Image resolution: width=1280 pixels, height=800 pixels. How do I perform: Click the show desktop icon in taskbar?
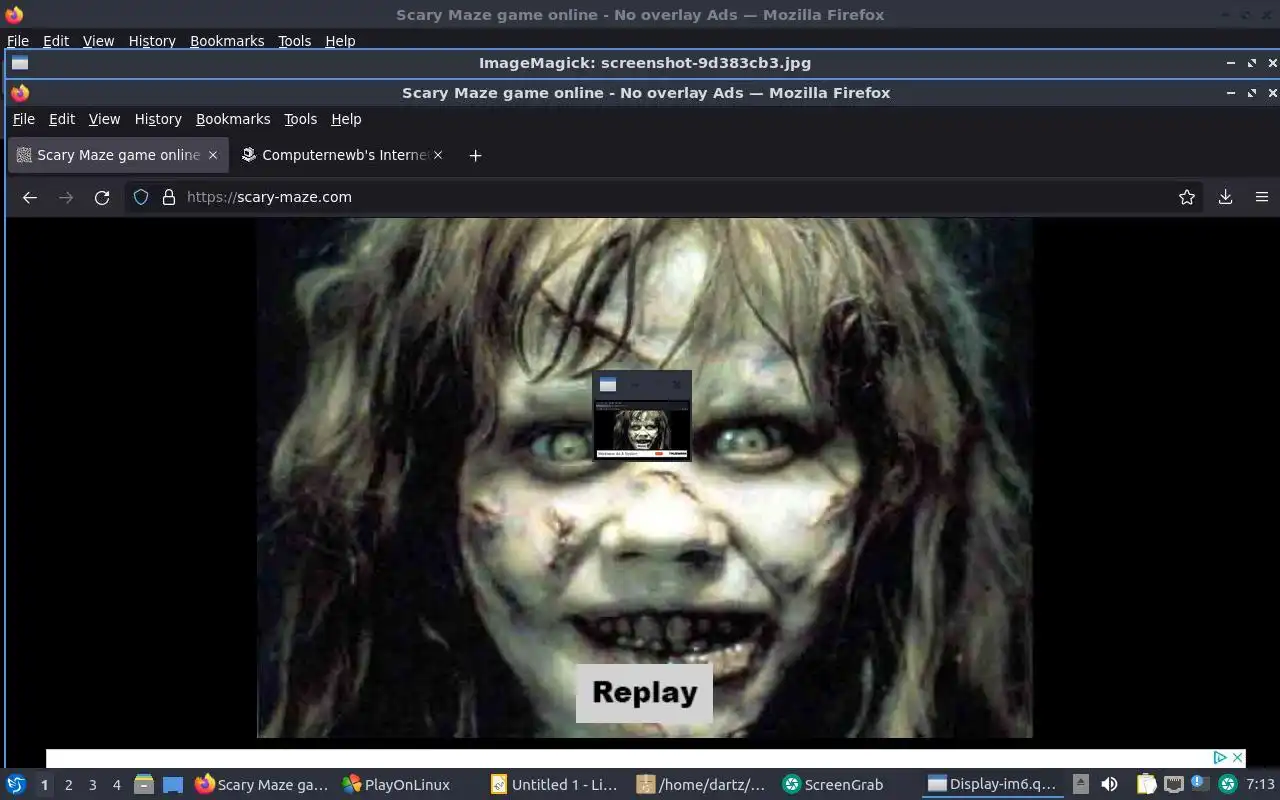coord(173,785)
